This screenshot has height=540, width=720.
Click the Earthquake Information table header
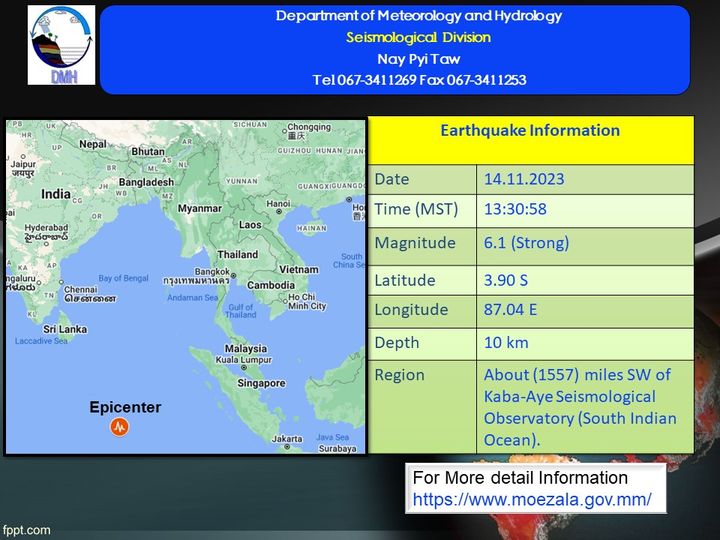(530, 131)
